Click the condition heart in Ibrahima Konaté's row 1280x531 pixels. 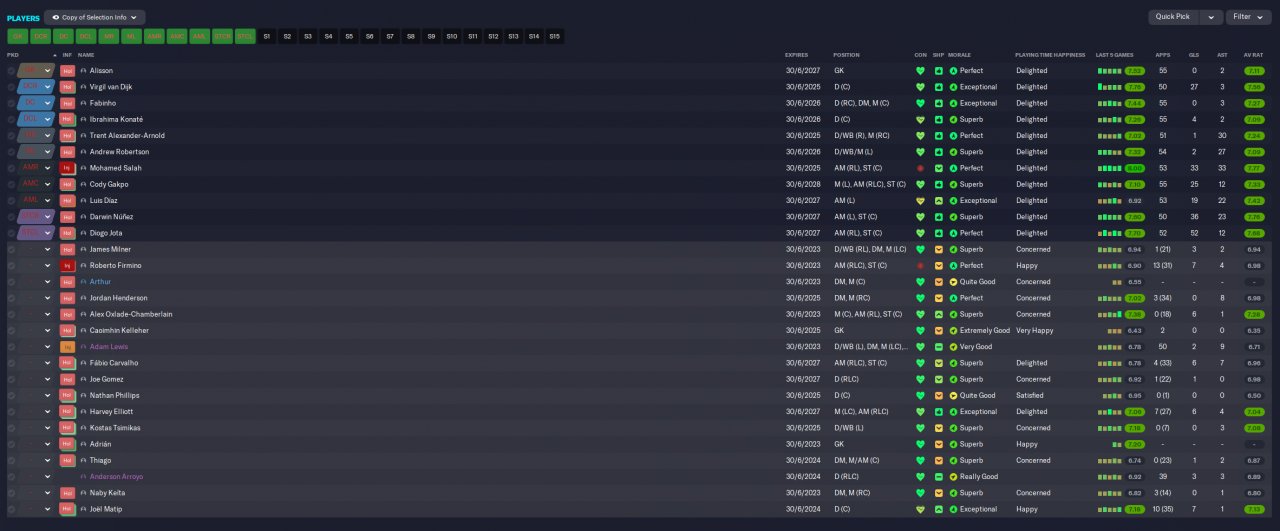pos(920,120)
